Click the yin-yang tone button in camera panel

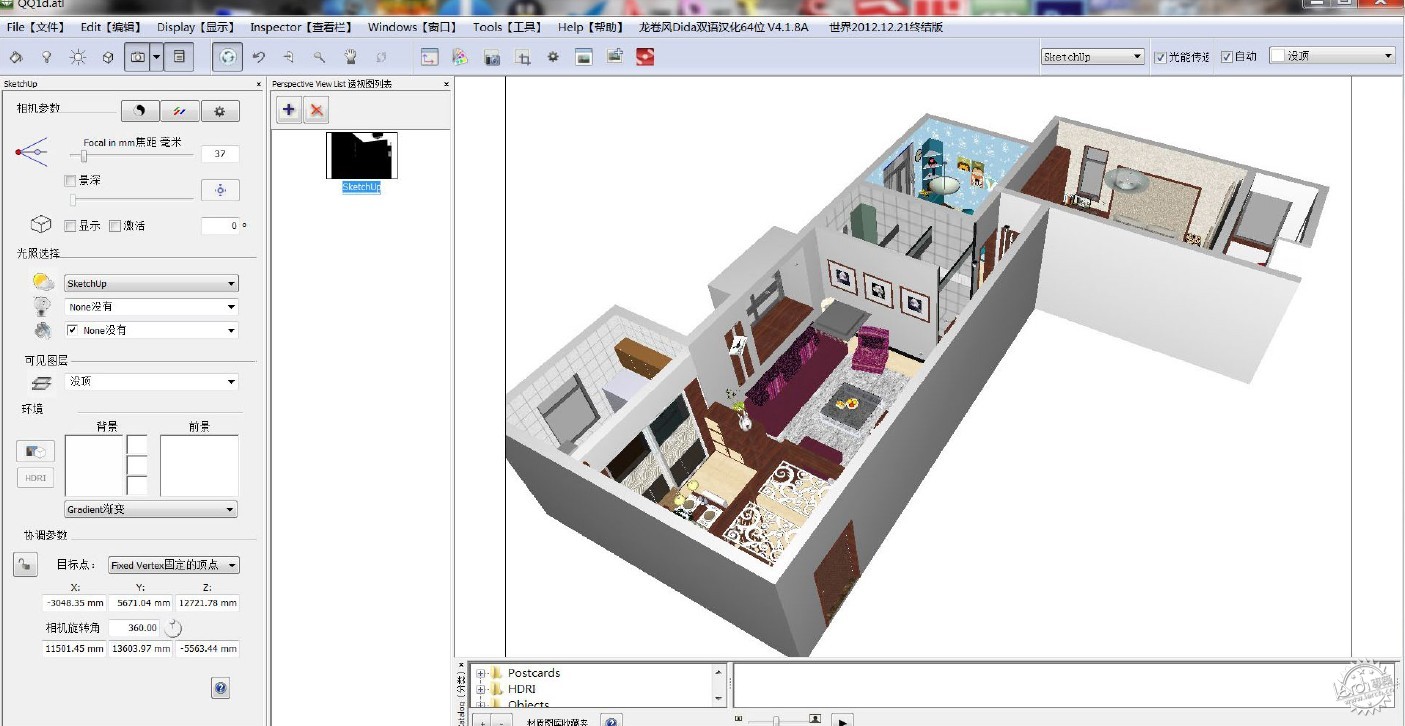(x=141, y=111)
